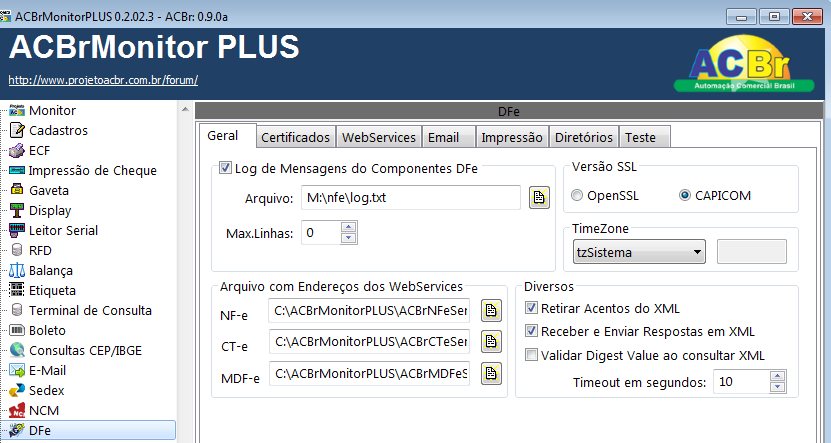Select Cadastros in the sidebar list
831x443 pixels.
tap(58, 130)
